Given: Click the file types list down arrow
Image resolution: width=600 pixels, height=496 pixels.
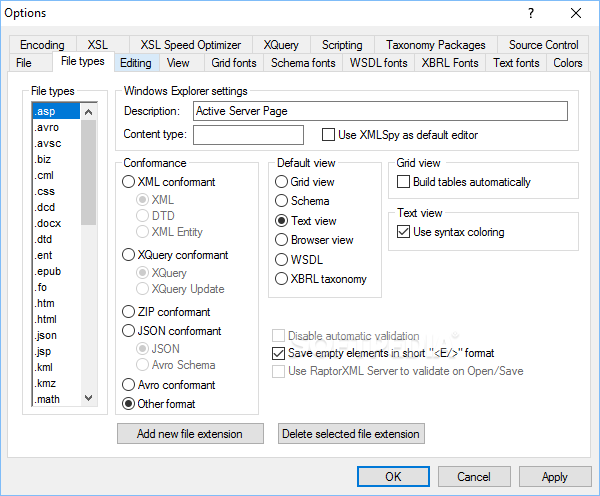Looking at the screenshot, I should tap(88, 398).
